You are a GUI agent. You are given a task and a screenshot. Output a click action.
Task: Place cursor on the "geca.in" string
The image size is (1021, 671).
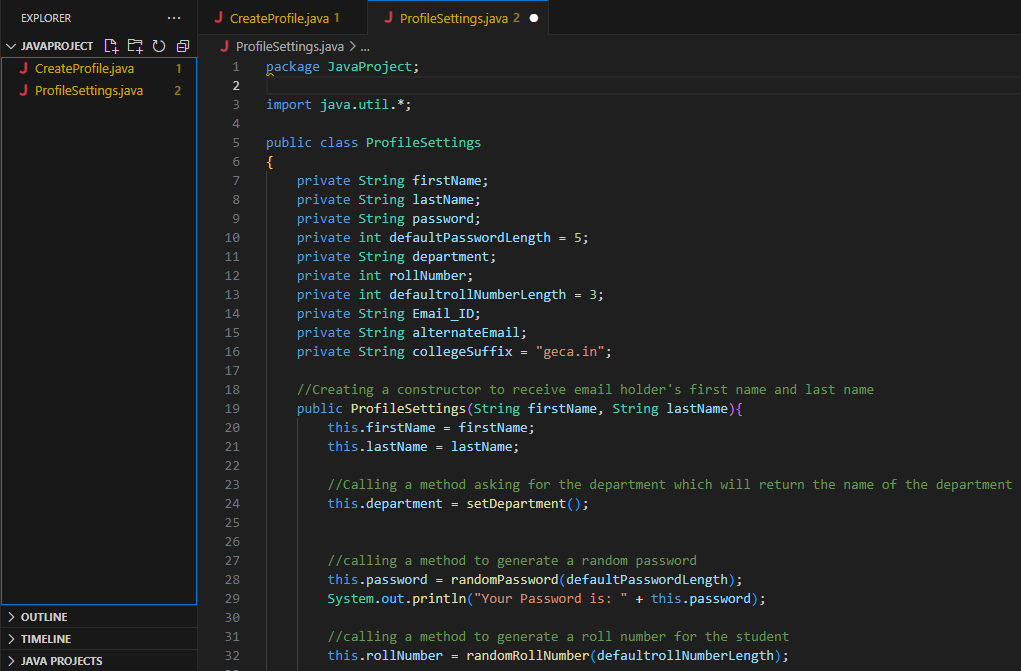coord(573,352)
